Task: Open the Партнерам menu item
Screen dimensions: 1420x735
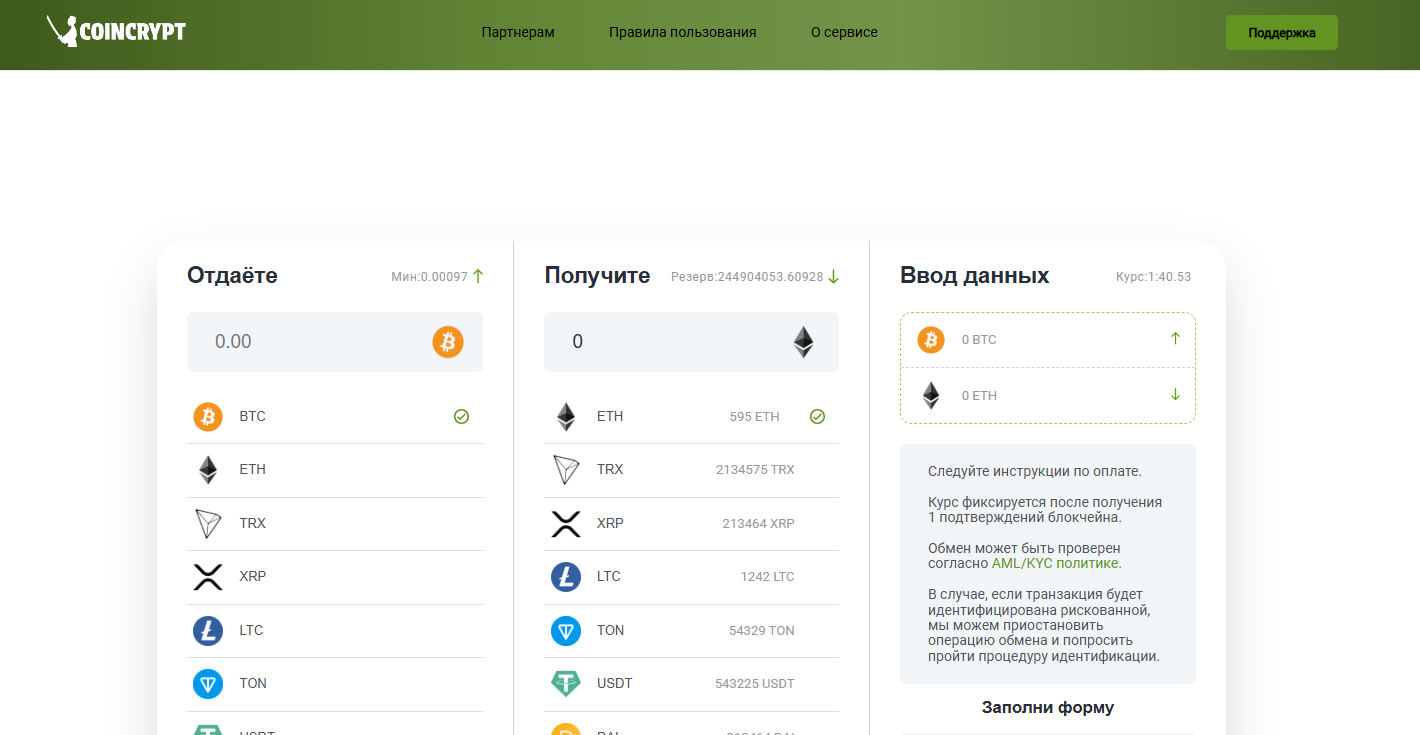Action: click(518, 33)
